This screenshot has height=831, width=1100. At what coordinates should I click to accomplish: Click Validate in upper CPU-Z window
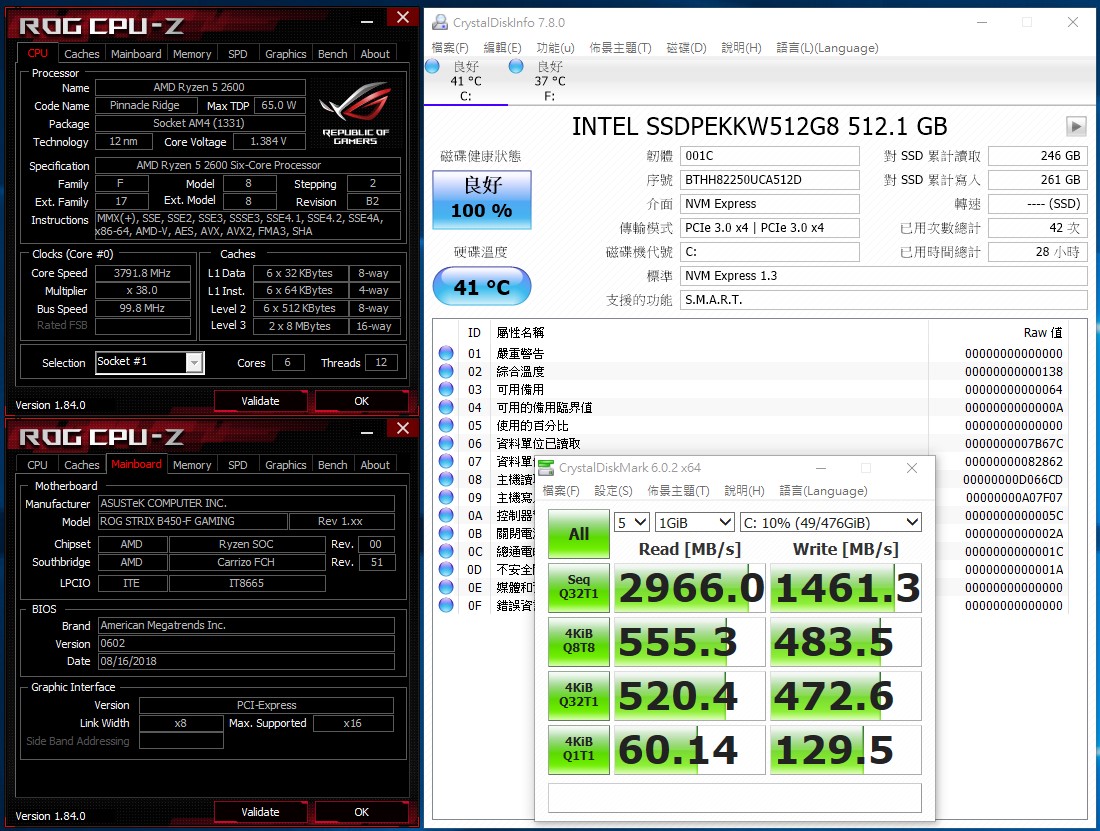260,401
